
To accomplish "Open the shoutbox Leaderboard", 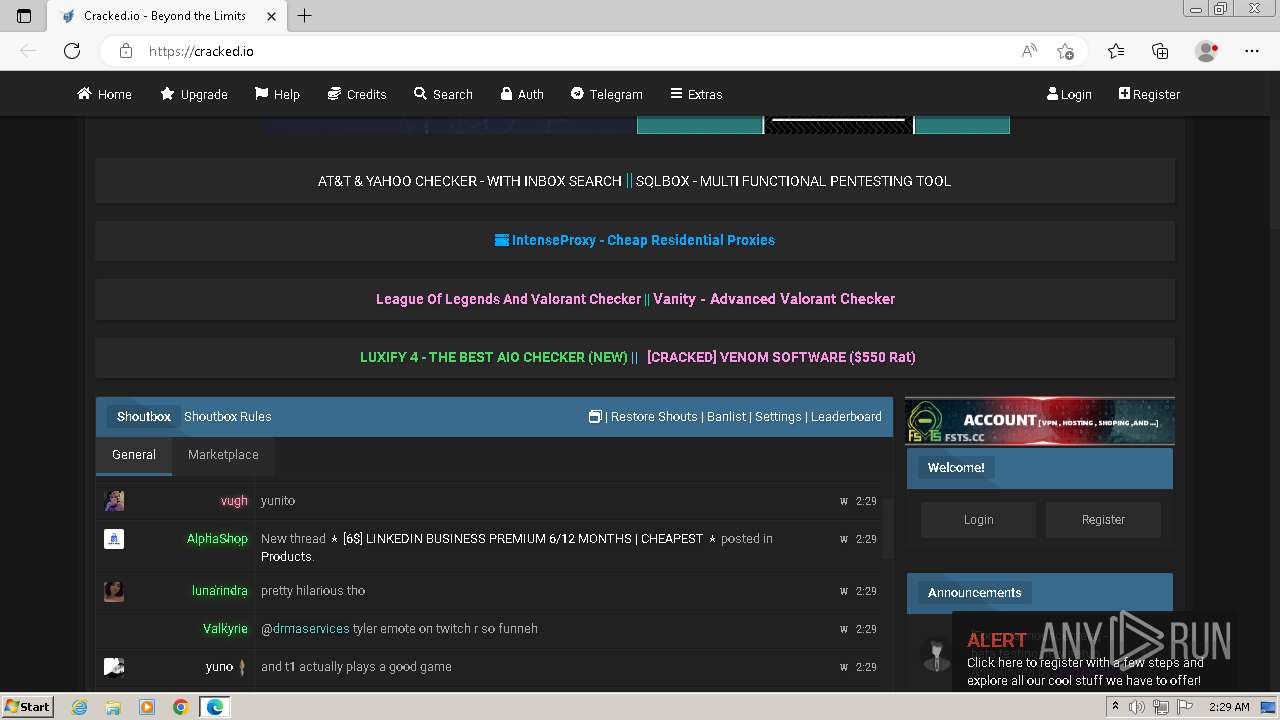I will tap(846, 416).
